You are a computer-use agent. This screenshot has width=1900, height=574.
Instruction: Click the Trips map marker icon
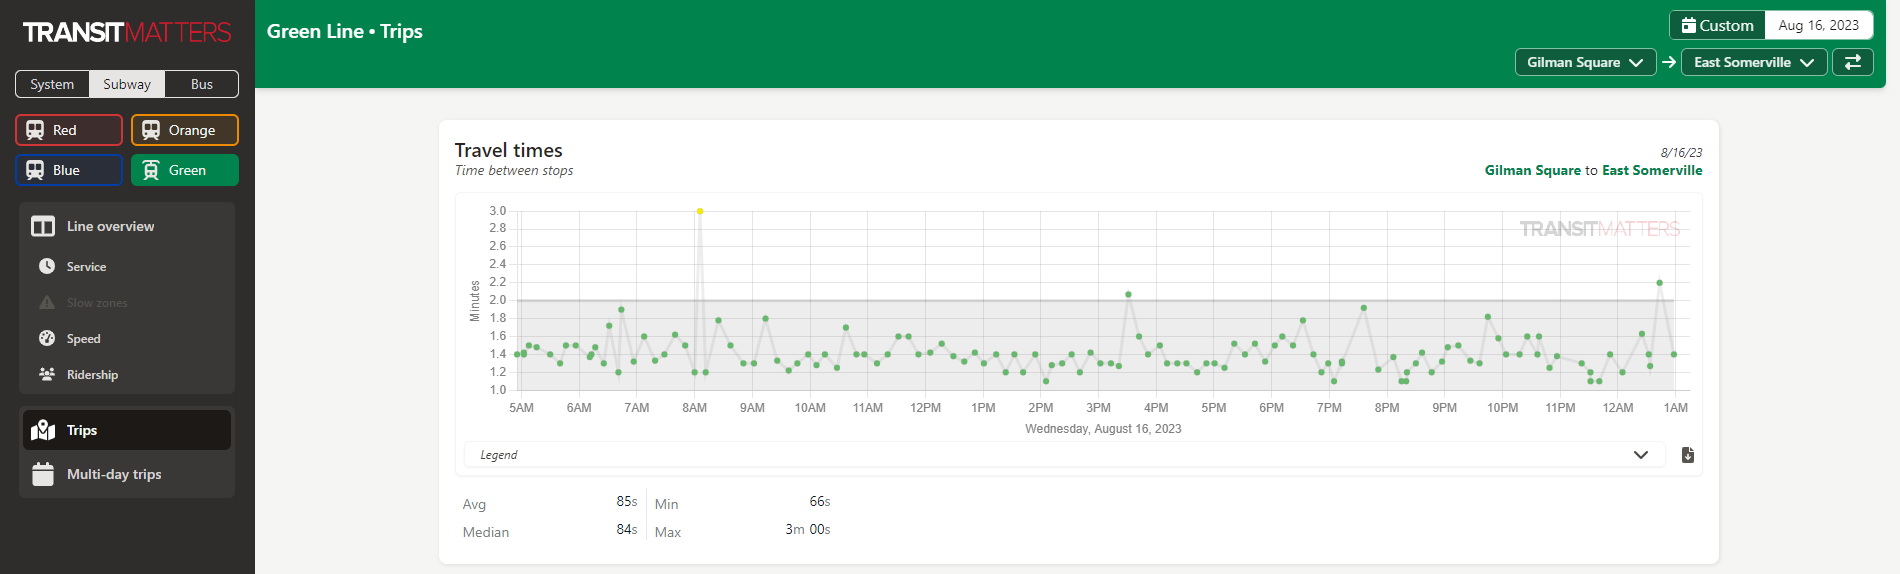[43, 430]
